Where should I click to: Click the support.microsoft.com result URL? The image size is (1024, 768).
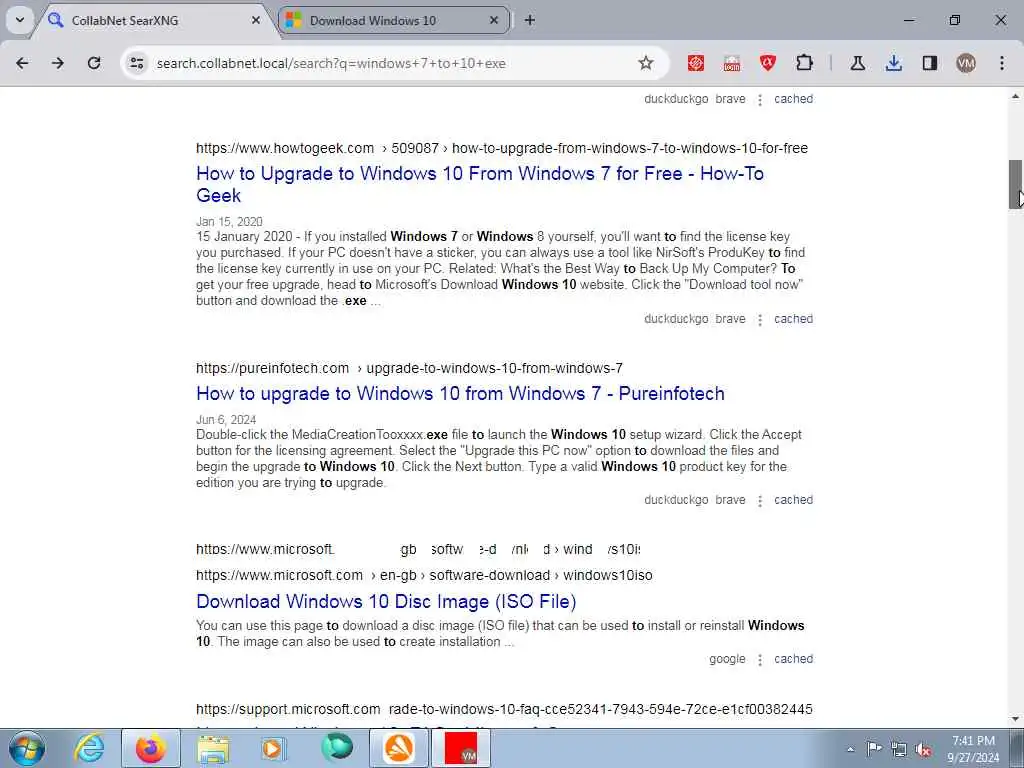pos(504,709)
